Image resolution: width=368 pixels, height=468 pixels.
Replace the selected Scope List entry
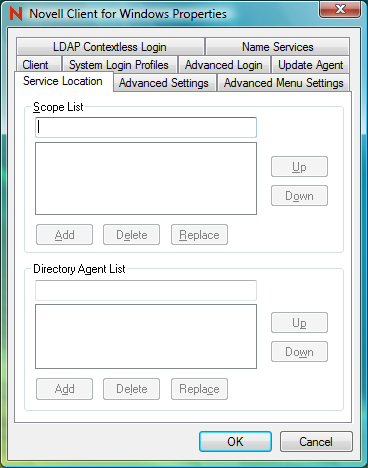199,235
